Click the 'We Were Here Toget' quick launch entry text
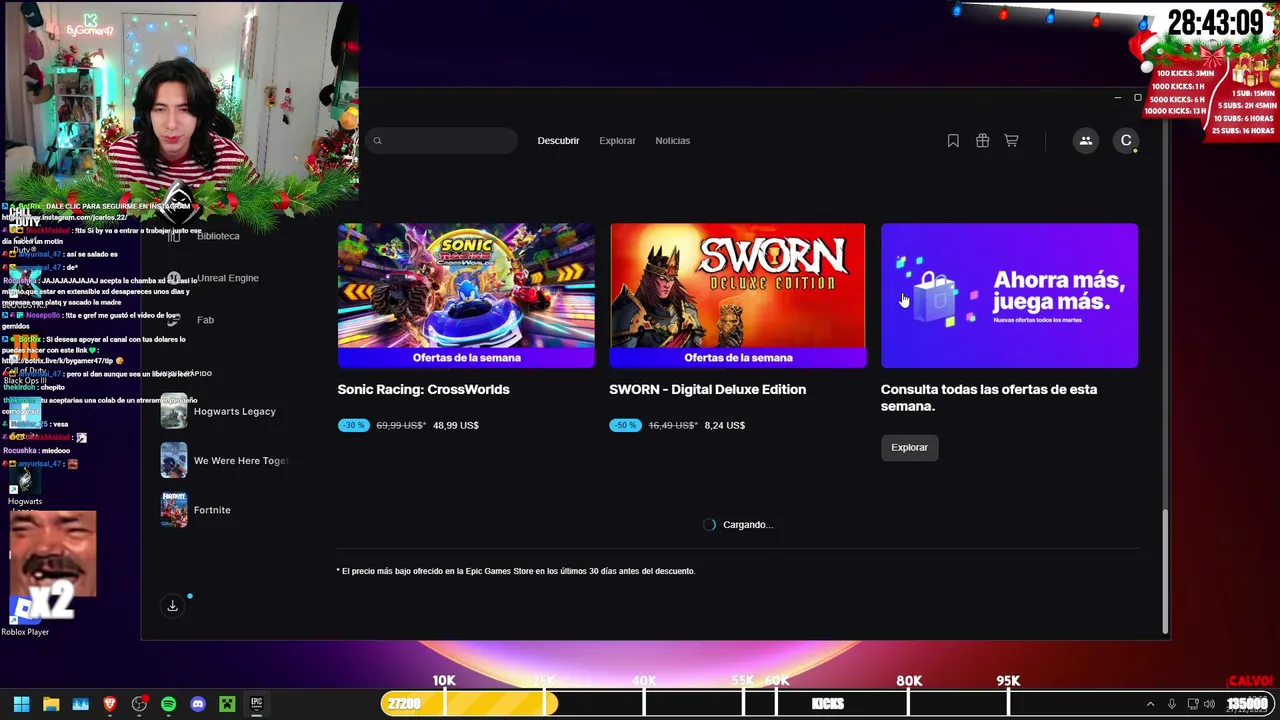 coord(241,461)
